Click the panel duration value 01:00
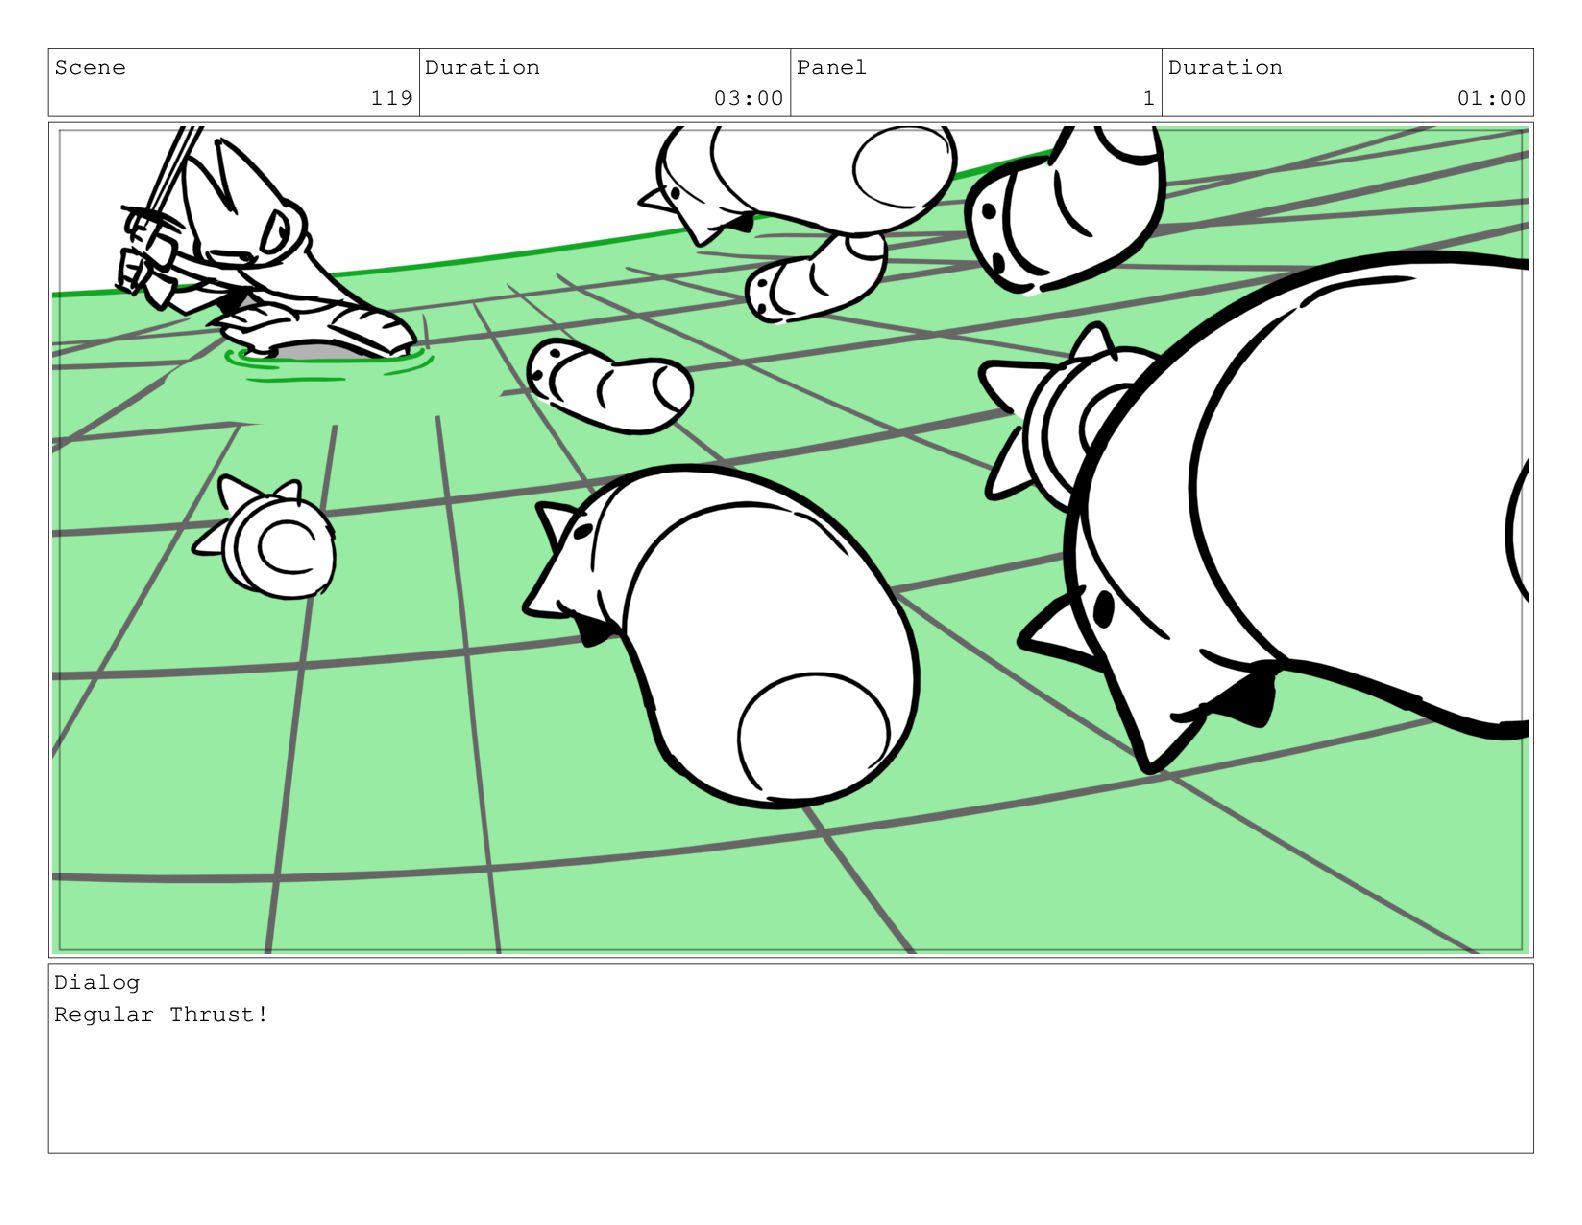The width and height of the screenshot is (1582, 1225). click(x=1491, y=98)
